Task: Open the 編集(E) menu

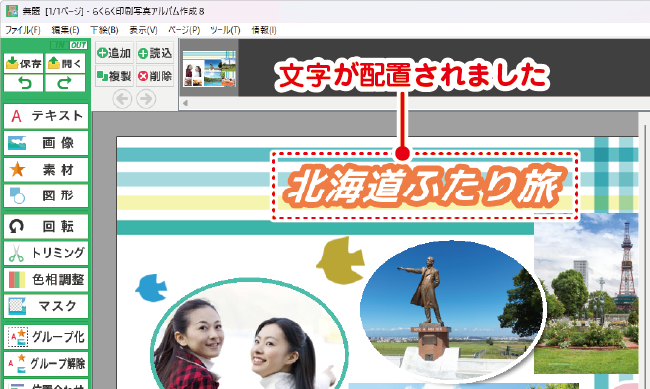Action: pyautogui.click(x=65, y=30)
